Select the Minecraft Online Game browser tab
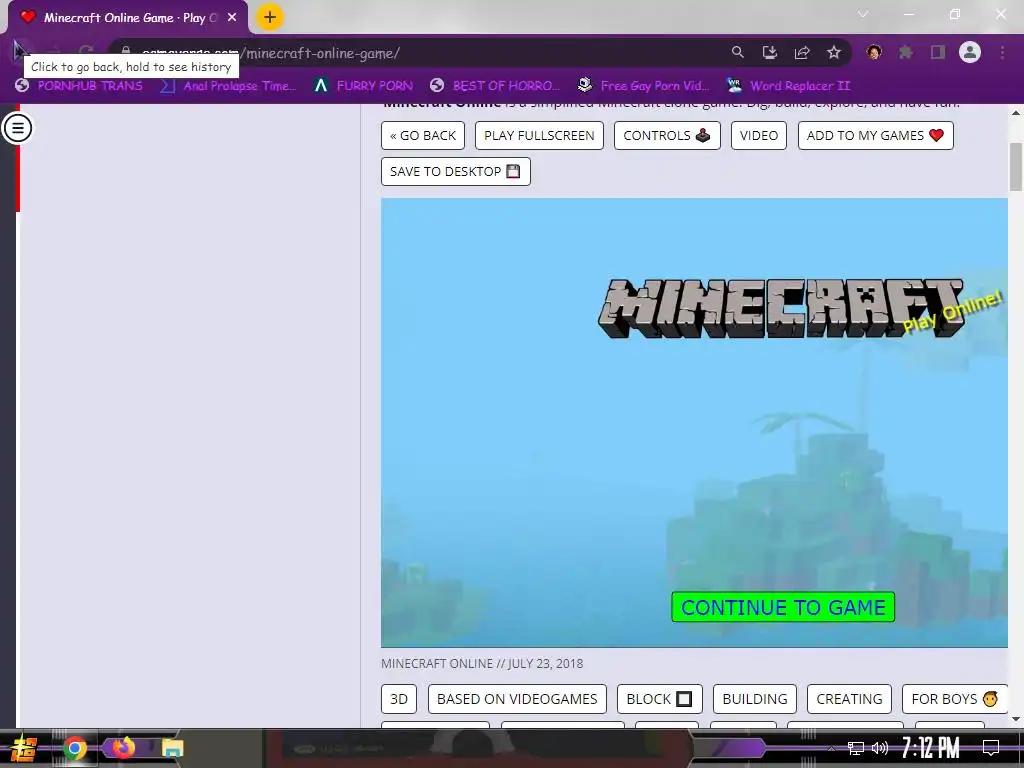 tap(127, 18)
